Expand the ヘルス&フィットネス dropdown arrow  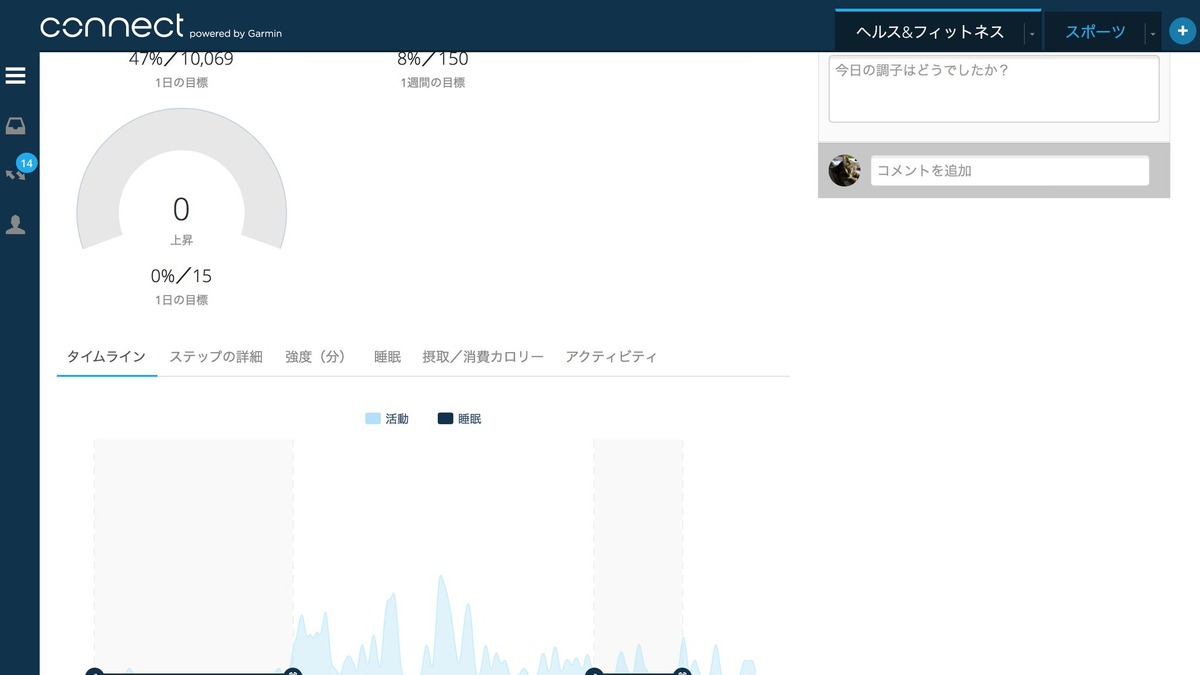(1032, 32)
